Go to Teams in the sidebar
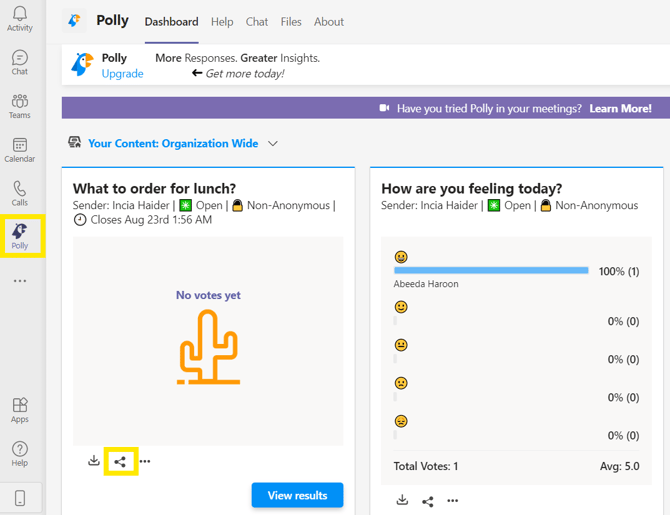 [20, 106]
